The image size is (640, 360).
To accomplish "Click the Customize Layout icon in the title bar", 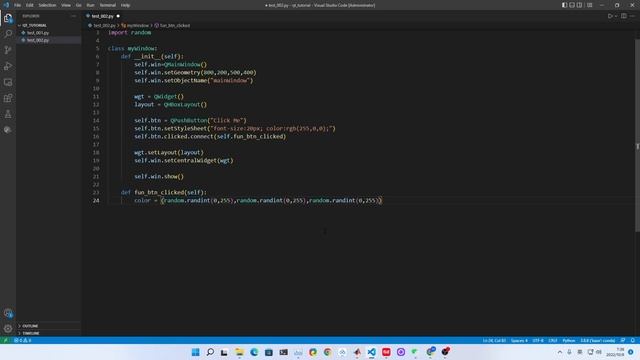I will pyautogui.click(x=589, y=5).
